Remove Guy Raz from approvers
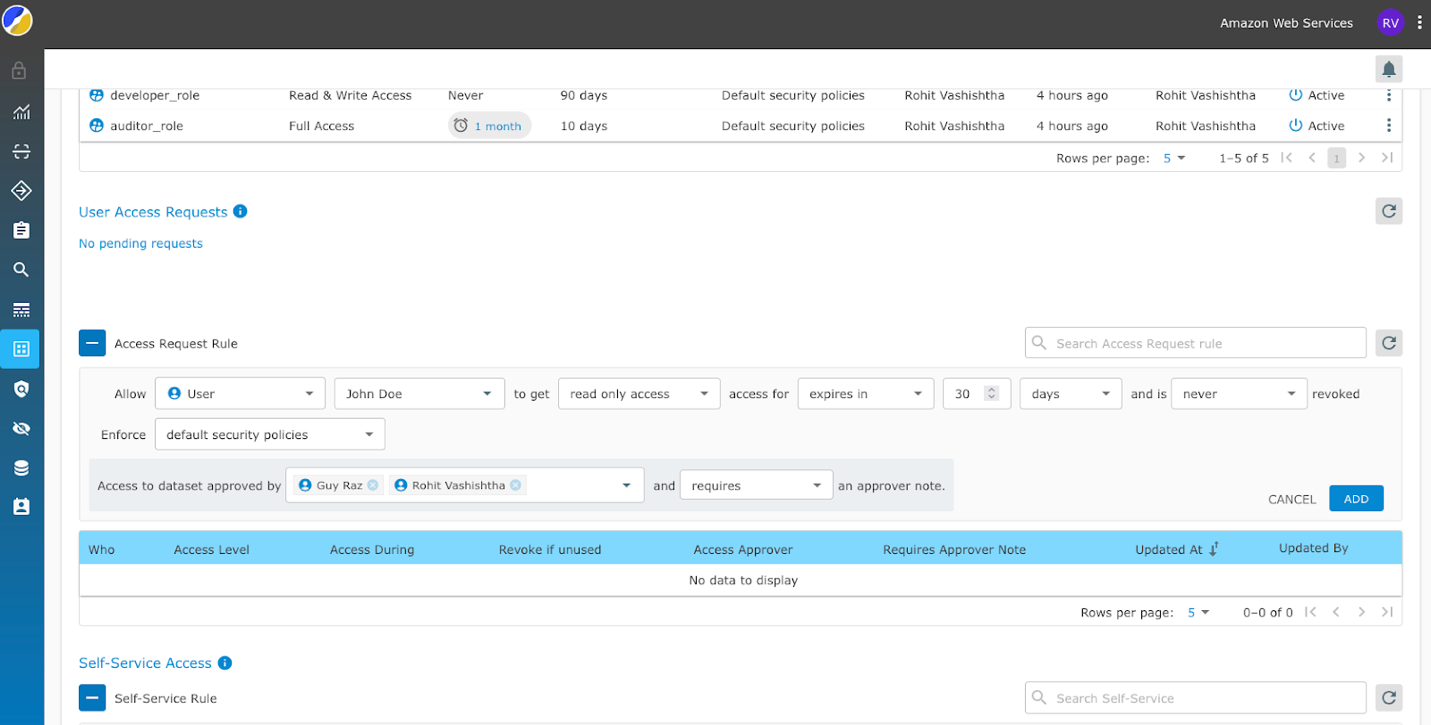Image resolution: width=1431 pixels, height=725 pixels. coord(373,485)
